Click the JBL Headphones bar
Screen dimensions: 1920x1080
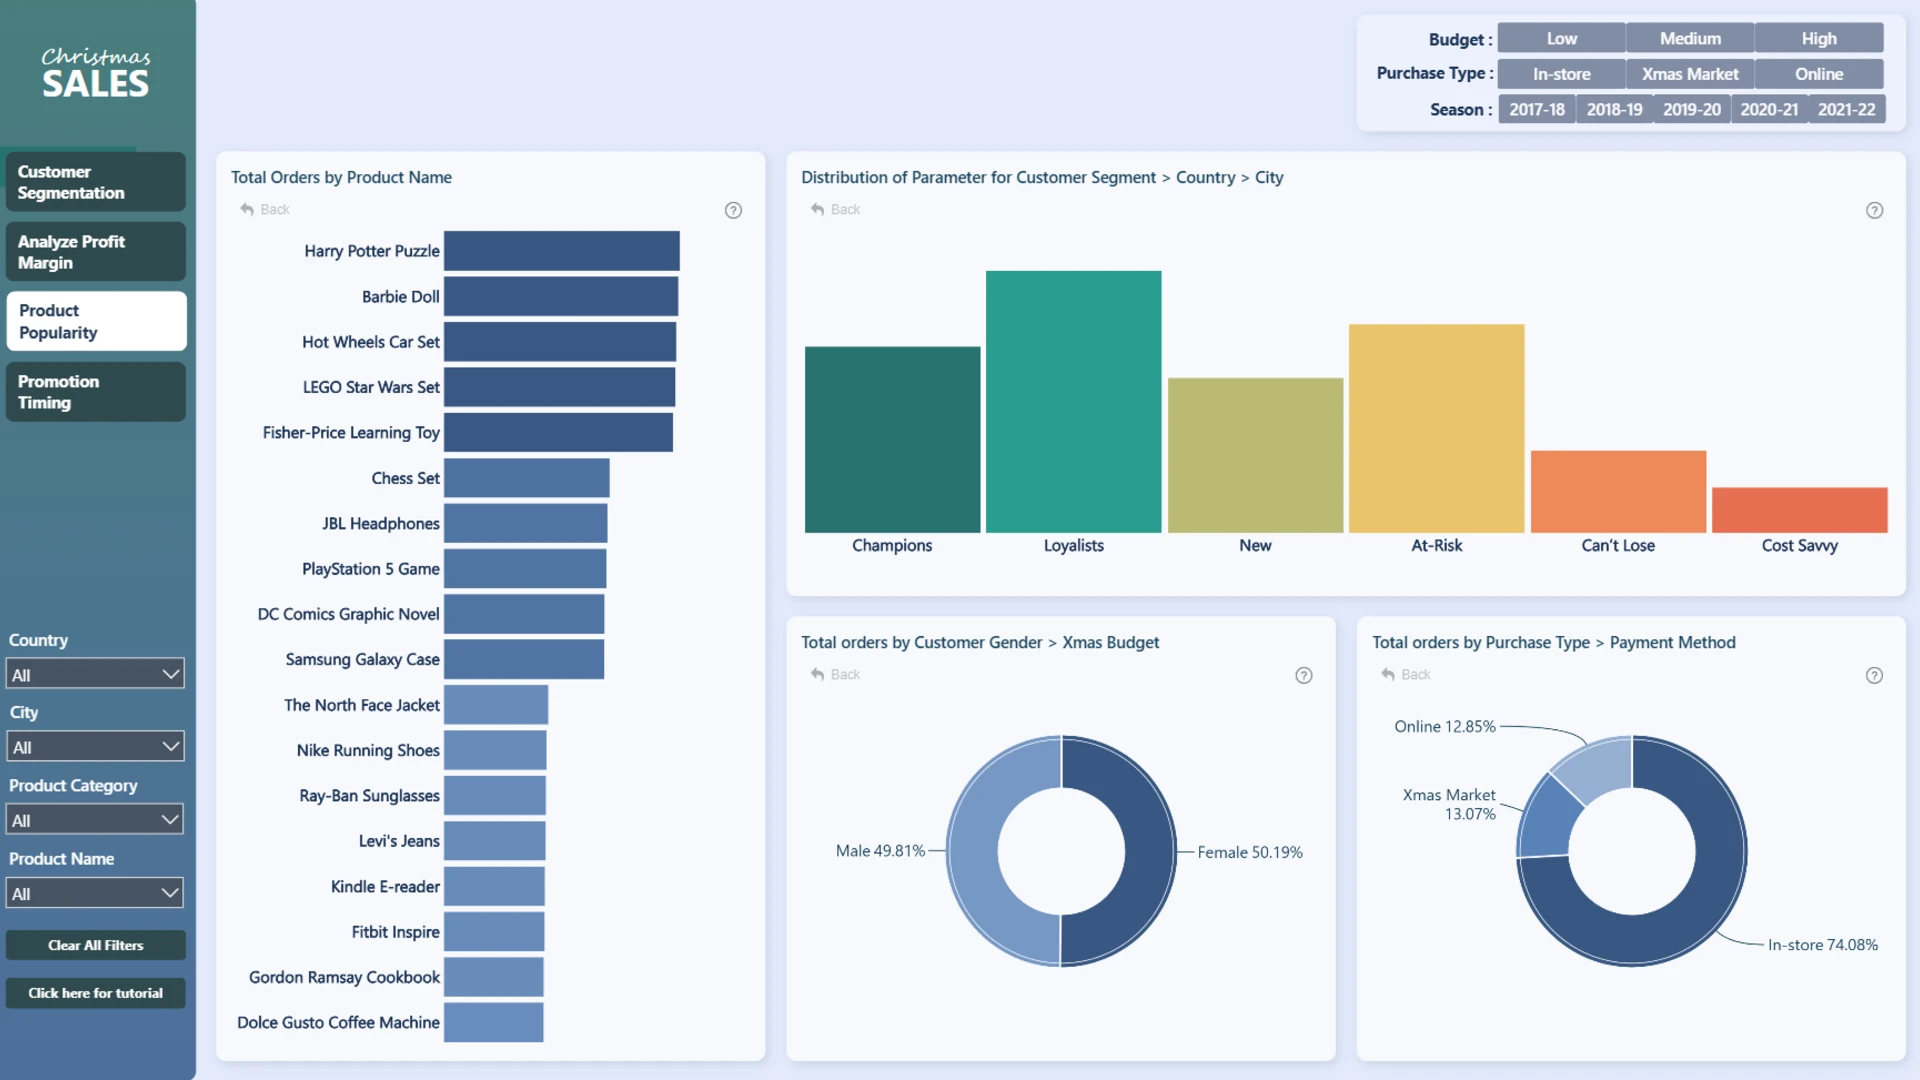point(526,523)
